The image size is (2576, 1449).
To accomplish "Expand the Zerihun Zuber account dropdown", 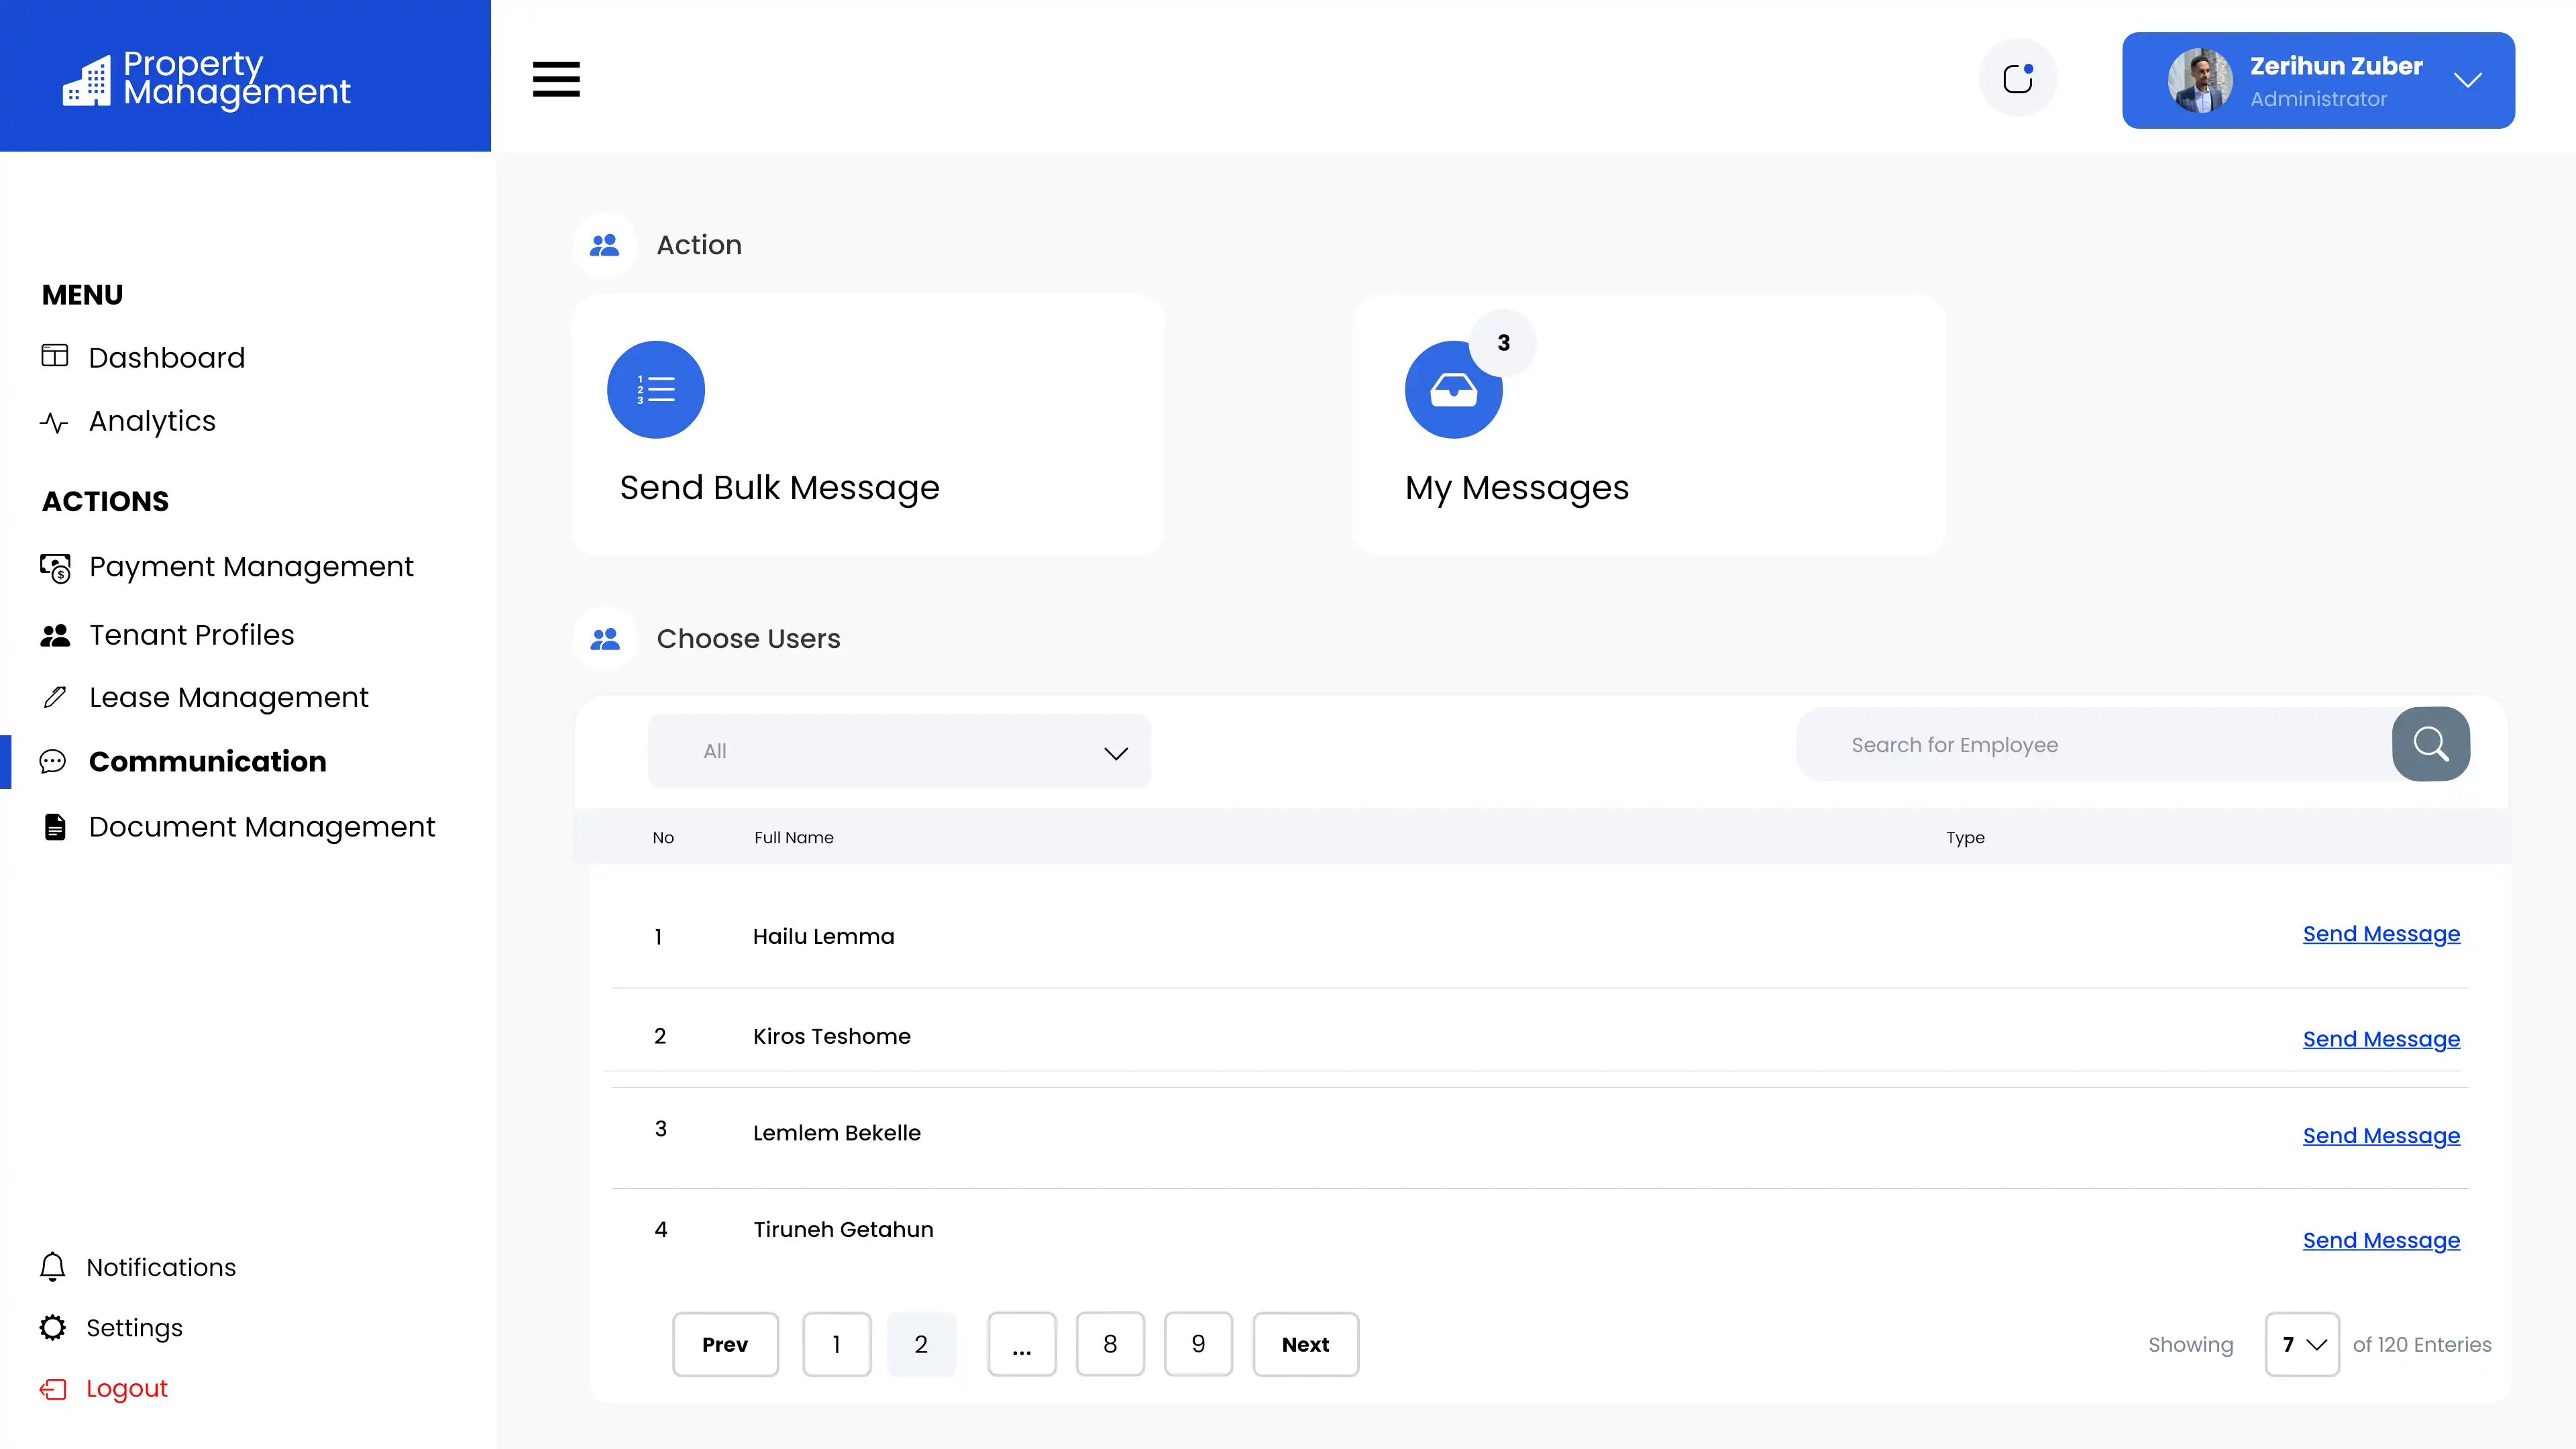I will pos(2467,80).
